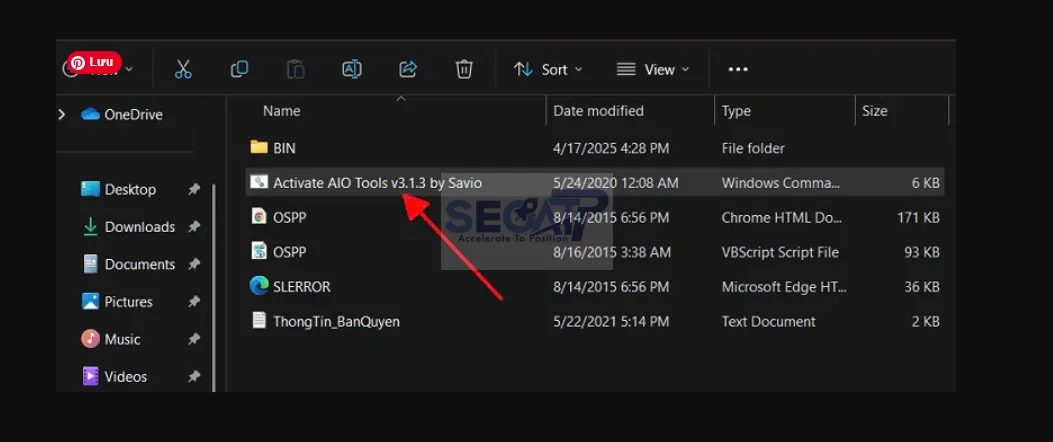Image resolution: width=1053 pixels, height=442 pixels.
Task: Open Videos in quick access
Action: 114,377
